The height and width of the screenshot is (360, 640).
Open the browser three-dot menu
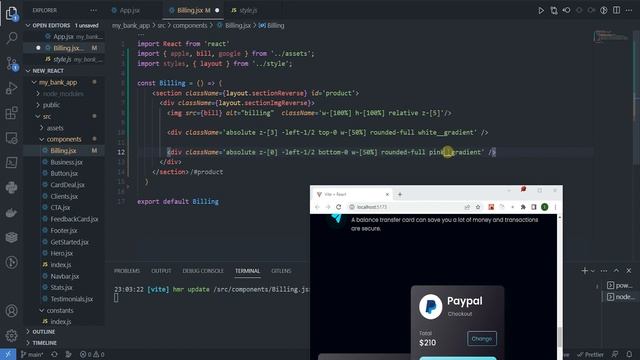[x=555, y=207]
